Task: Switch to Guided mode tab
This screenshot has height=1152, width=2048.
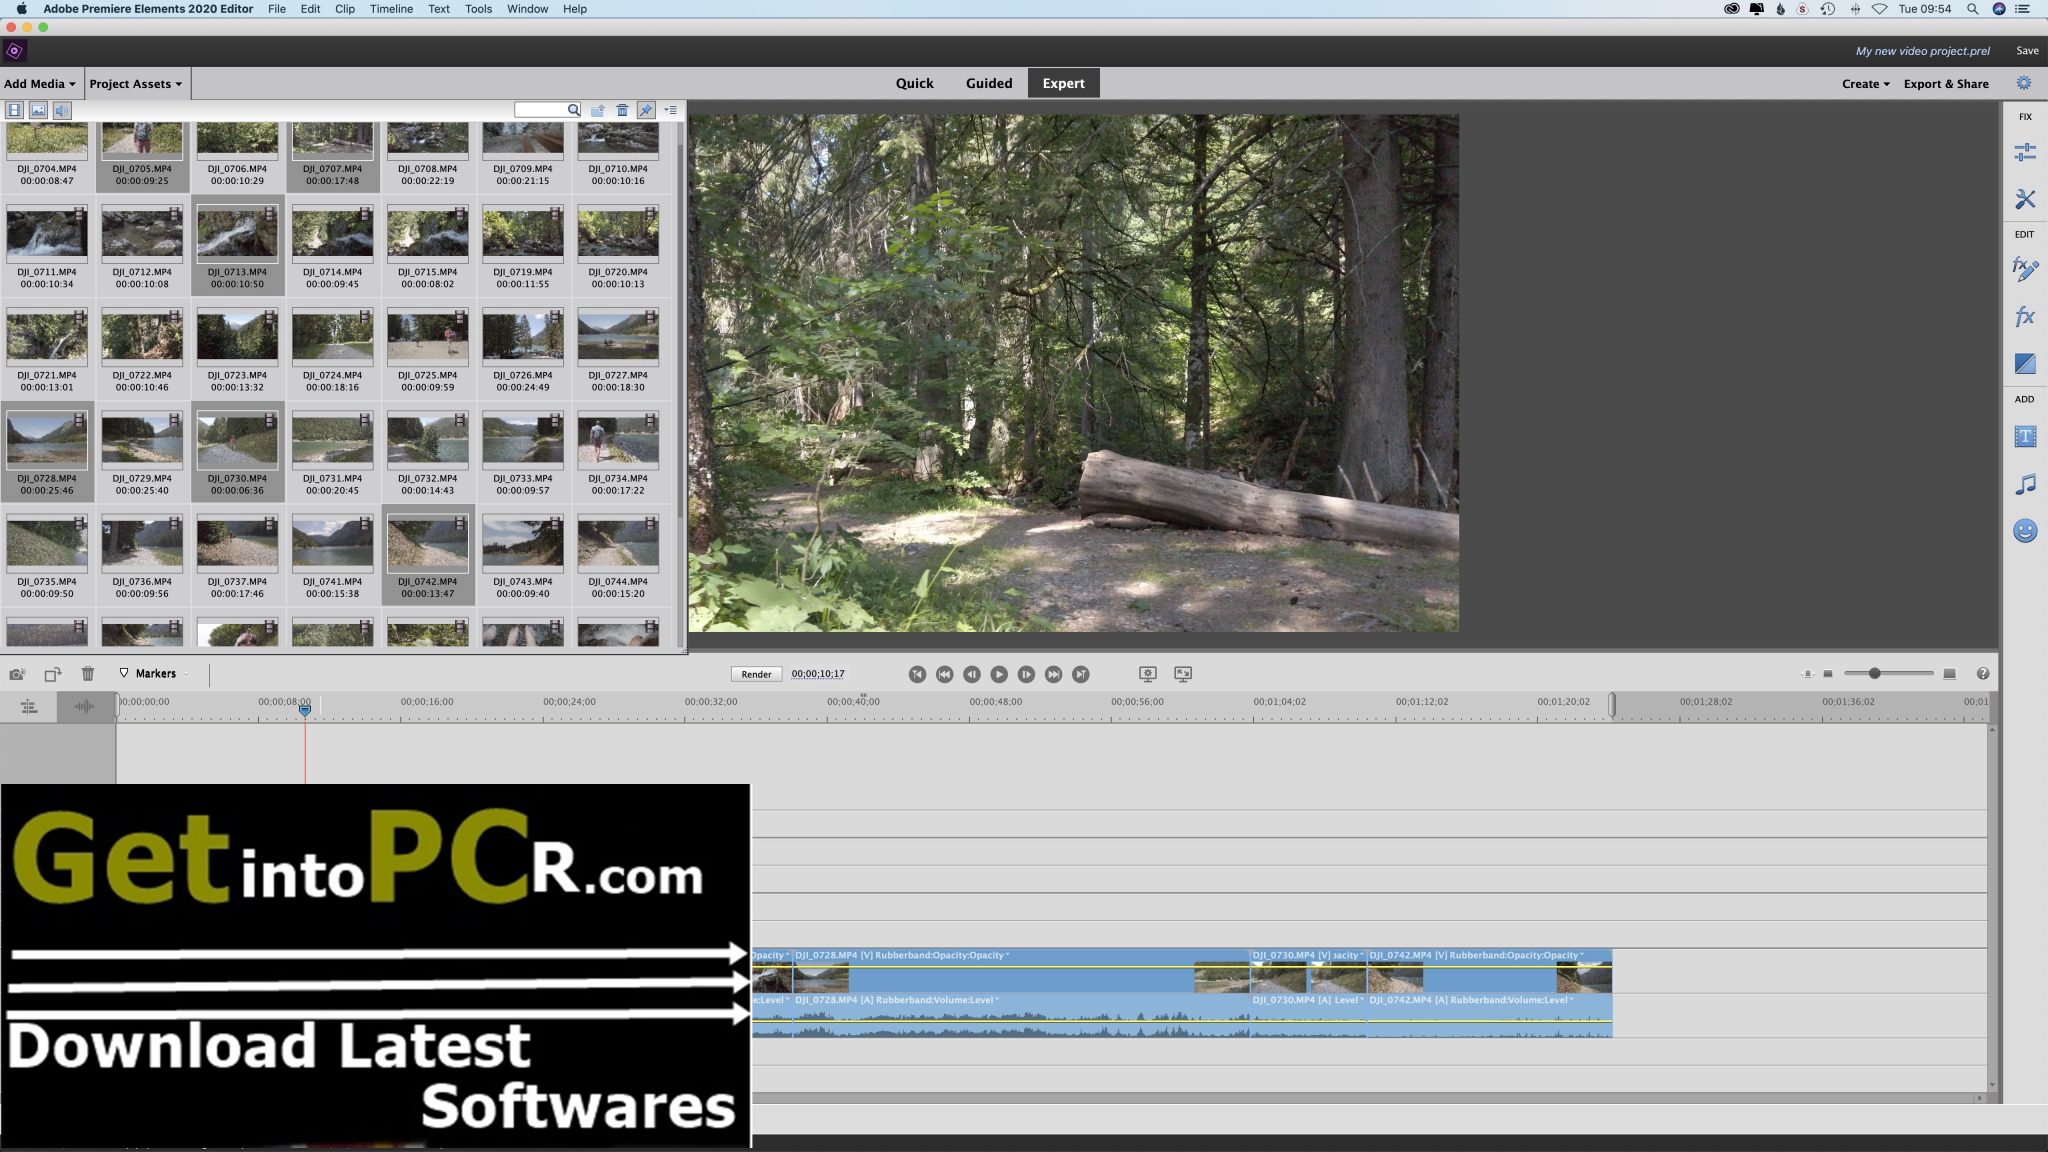Action: (x=989, y=83)
